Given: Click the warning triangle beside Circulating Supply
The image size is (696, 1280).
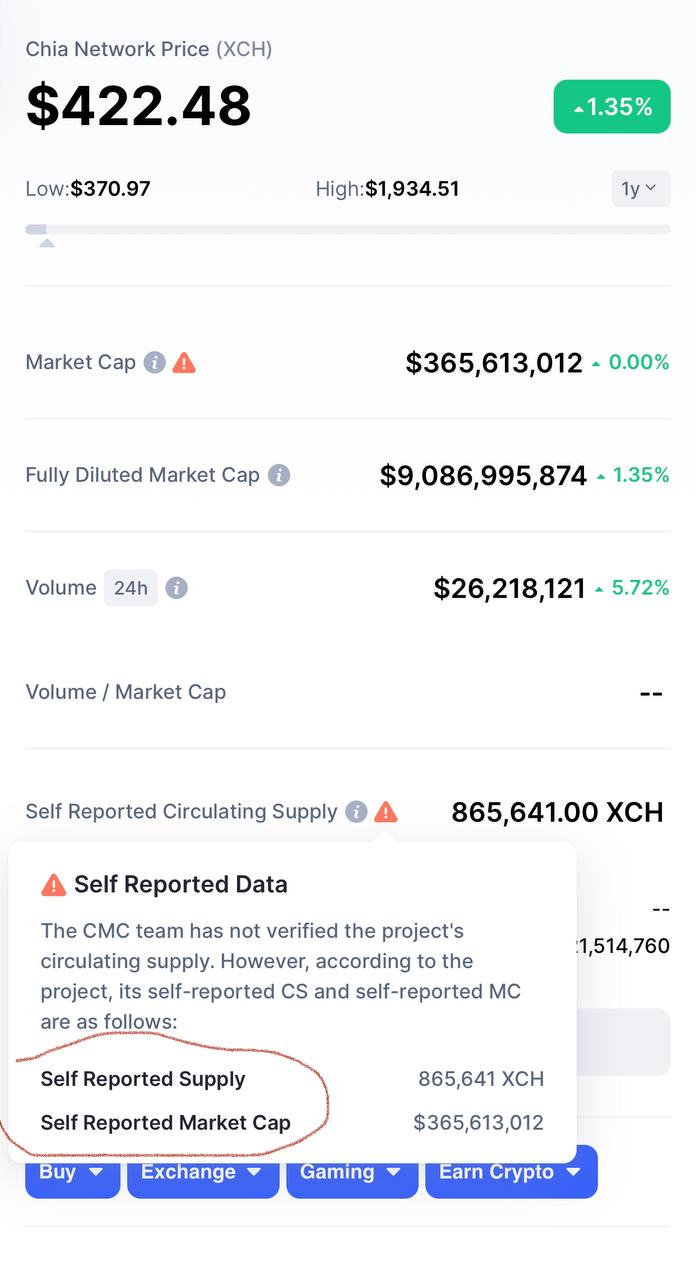Looking at the screenshot, I should pos(386,811).
